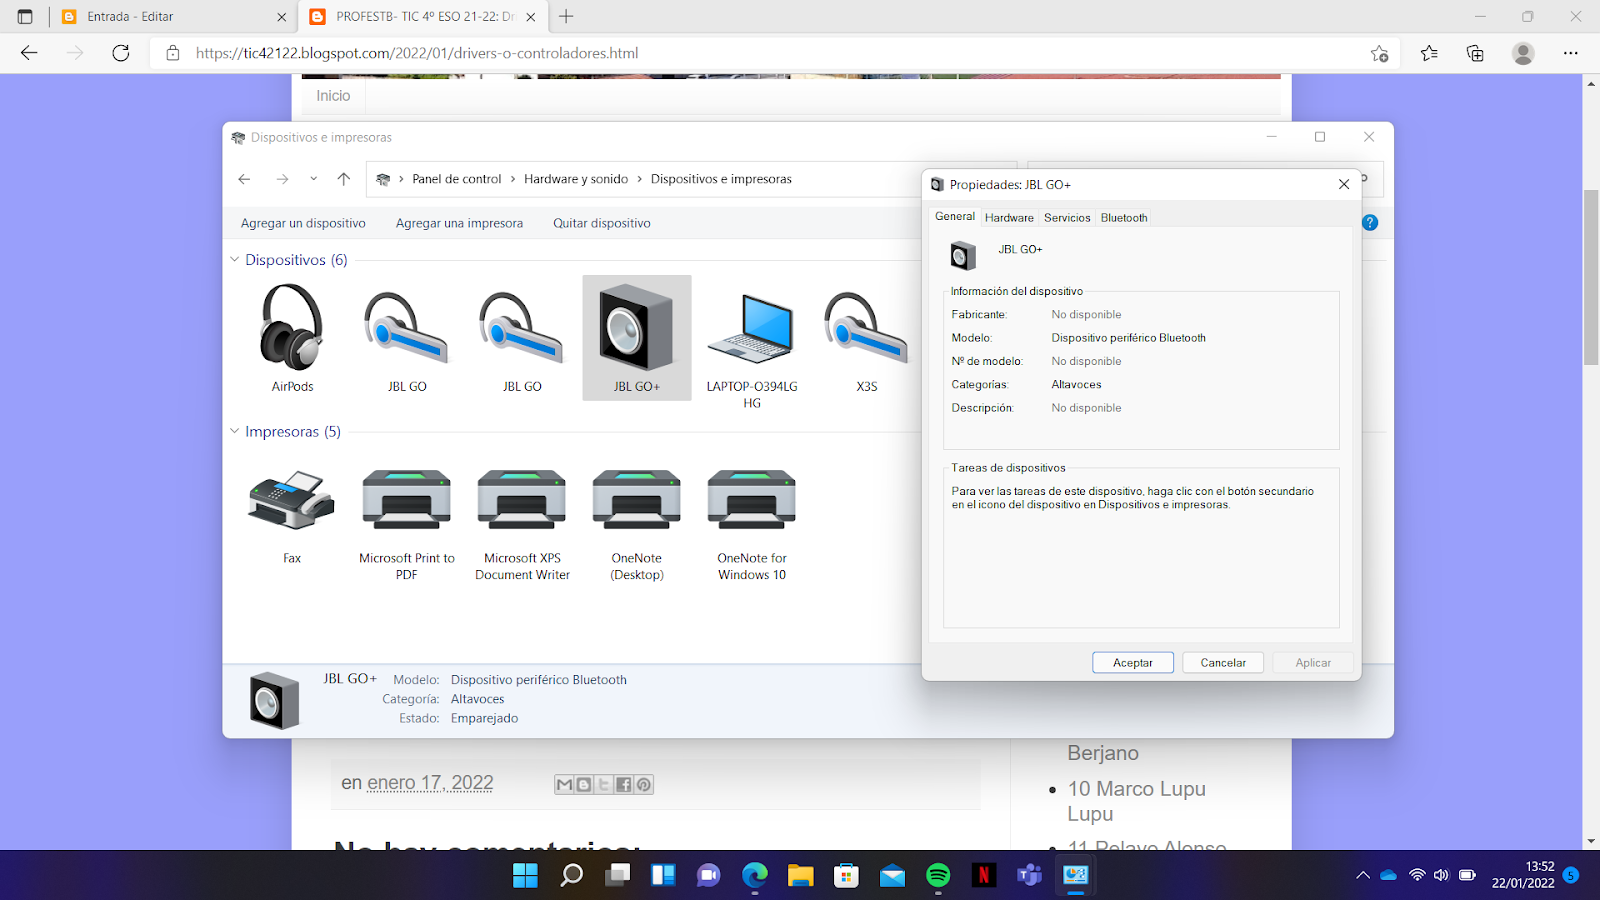Close the Propiedades: JBL GO+ dialog

point(1344,184)
